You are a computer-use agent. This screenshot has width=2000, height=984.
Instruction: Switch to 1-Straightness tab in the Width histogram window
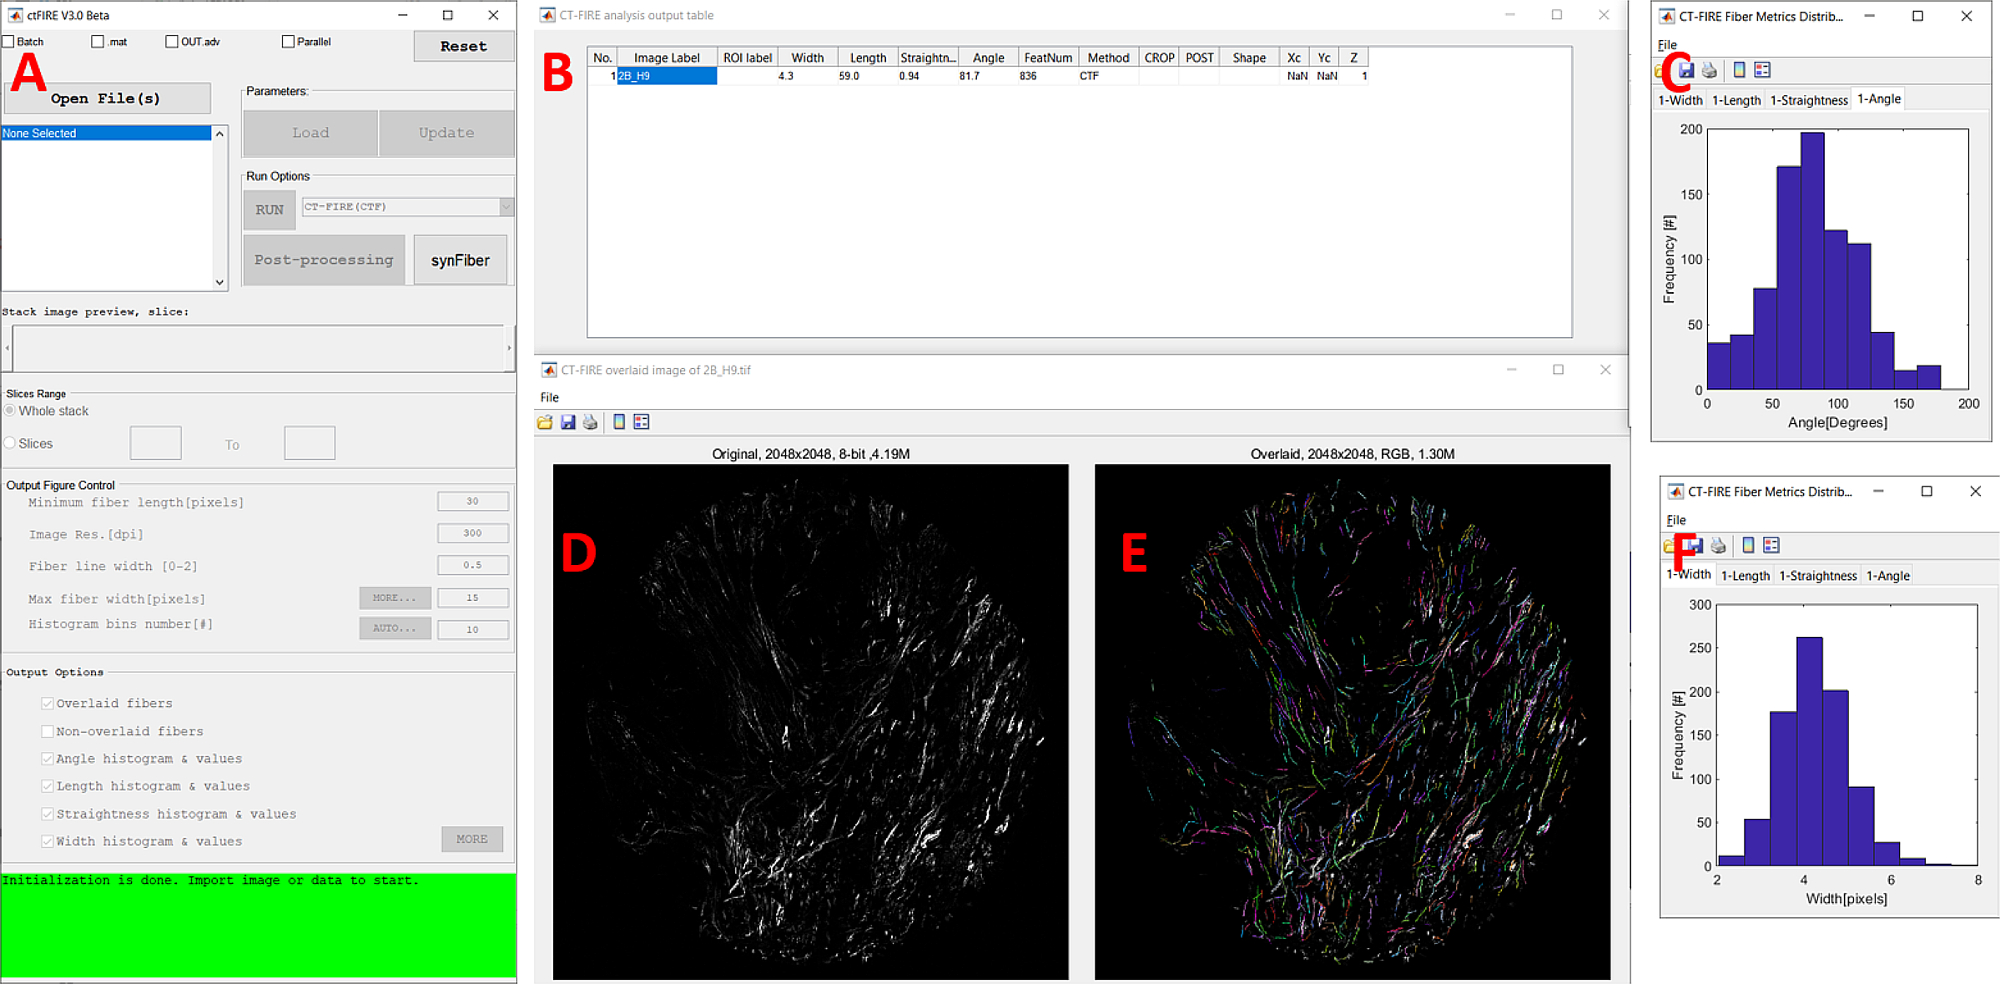pos(1818,576)
